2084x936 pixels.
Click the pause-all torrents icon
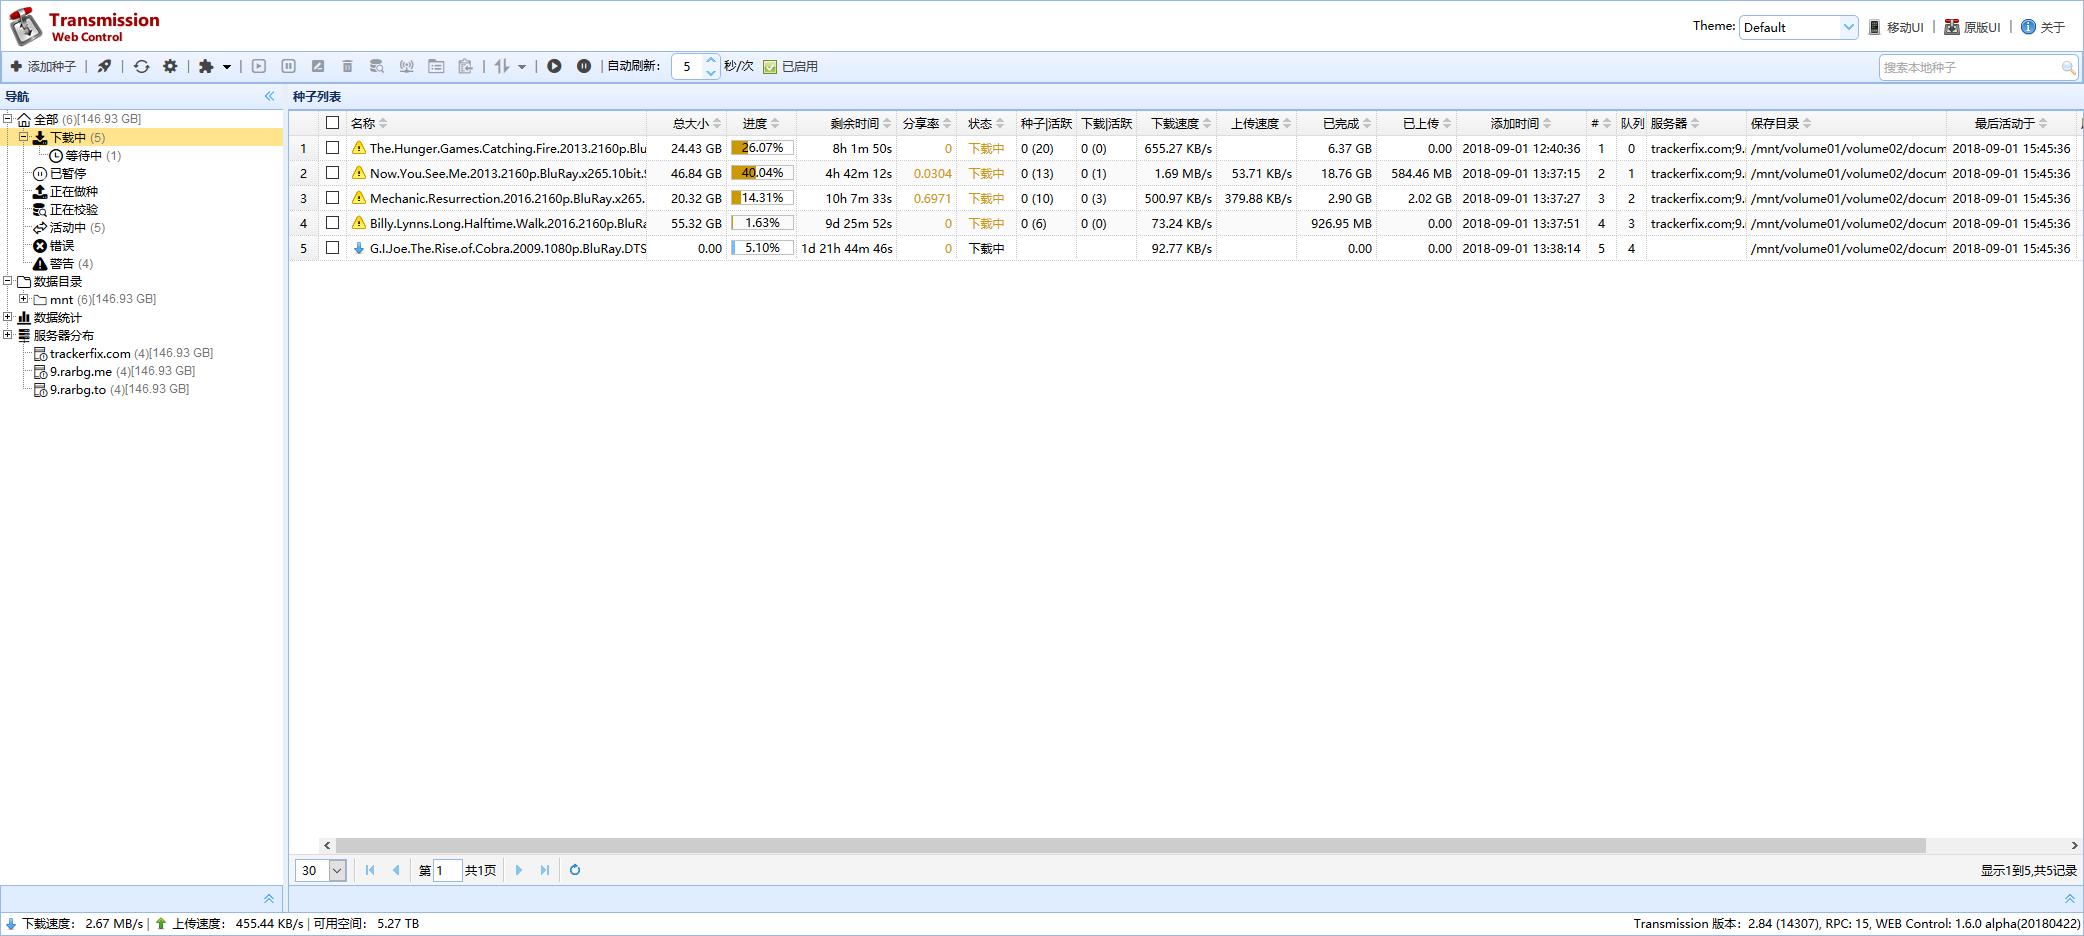coord(584,67)
